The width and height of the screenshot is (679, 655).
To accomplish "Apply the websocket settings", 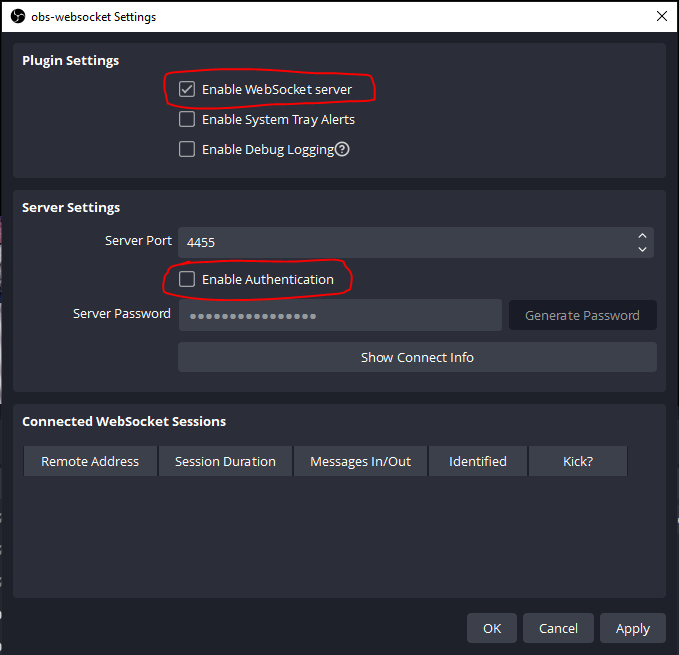I will [x=633, y=628].
